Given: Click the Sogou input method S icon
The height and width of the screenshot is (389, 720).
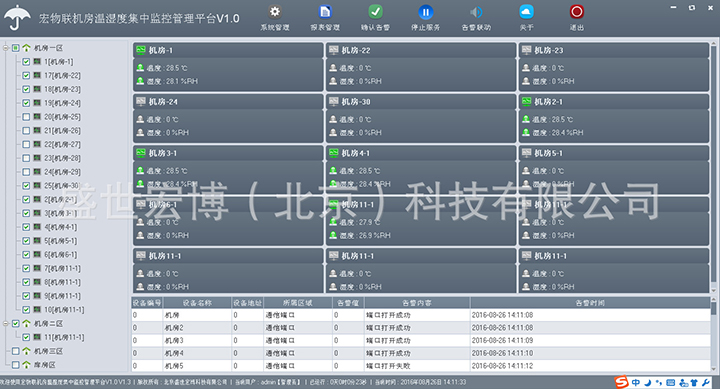Looking at the screenshot, I should (x=622, y=382).
